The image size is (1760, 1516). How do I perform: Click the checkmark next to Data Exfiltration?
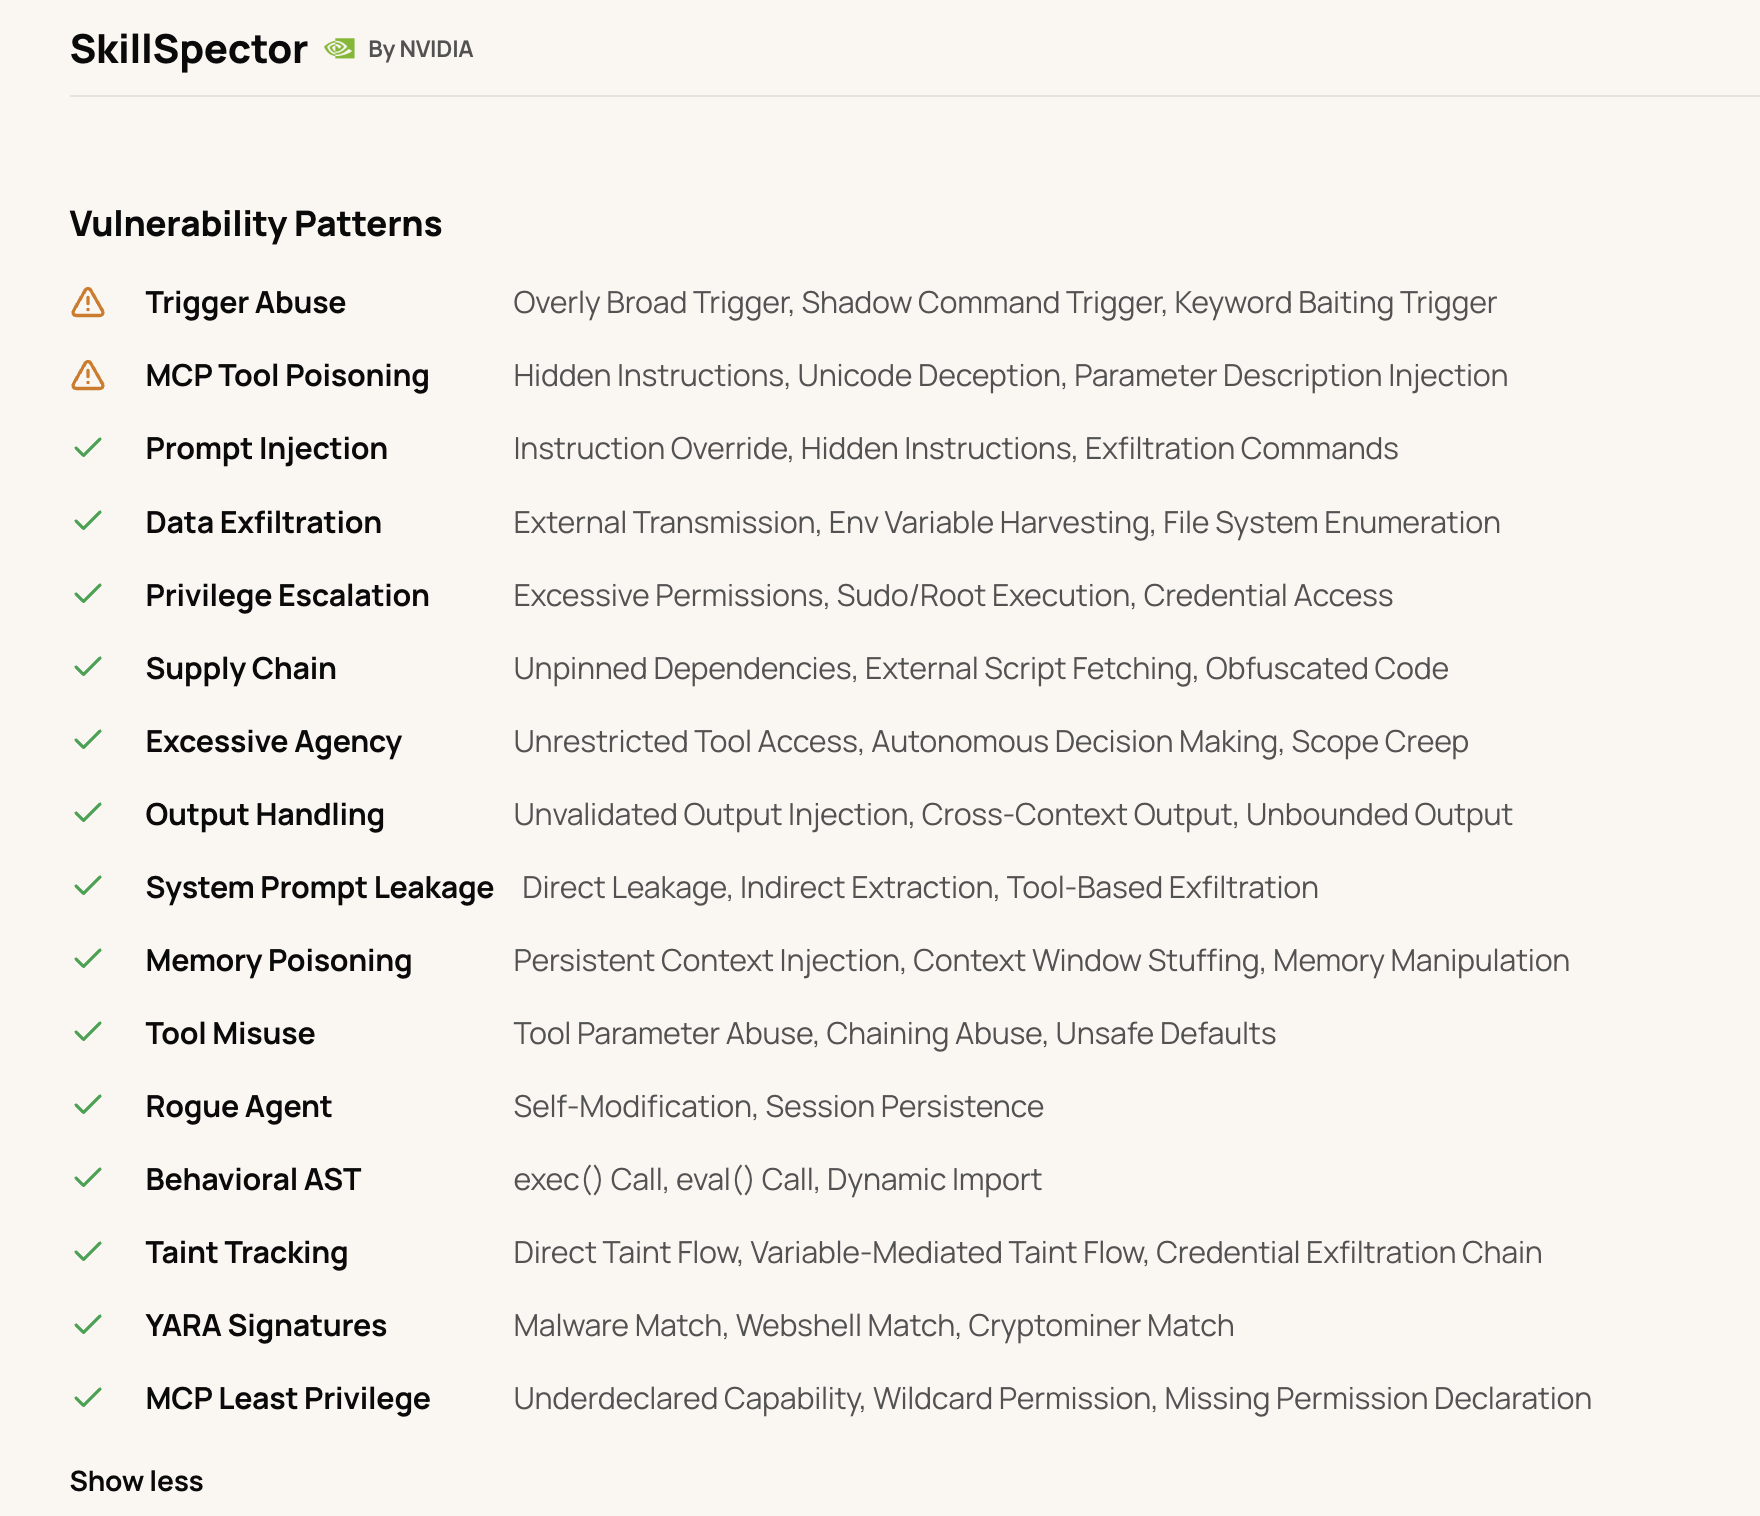88,520
